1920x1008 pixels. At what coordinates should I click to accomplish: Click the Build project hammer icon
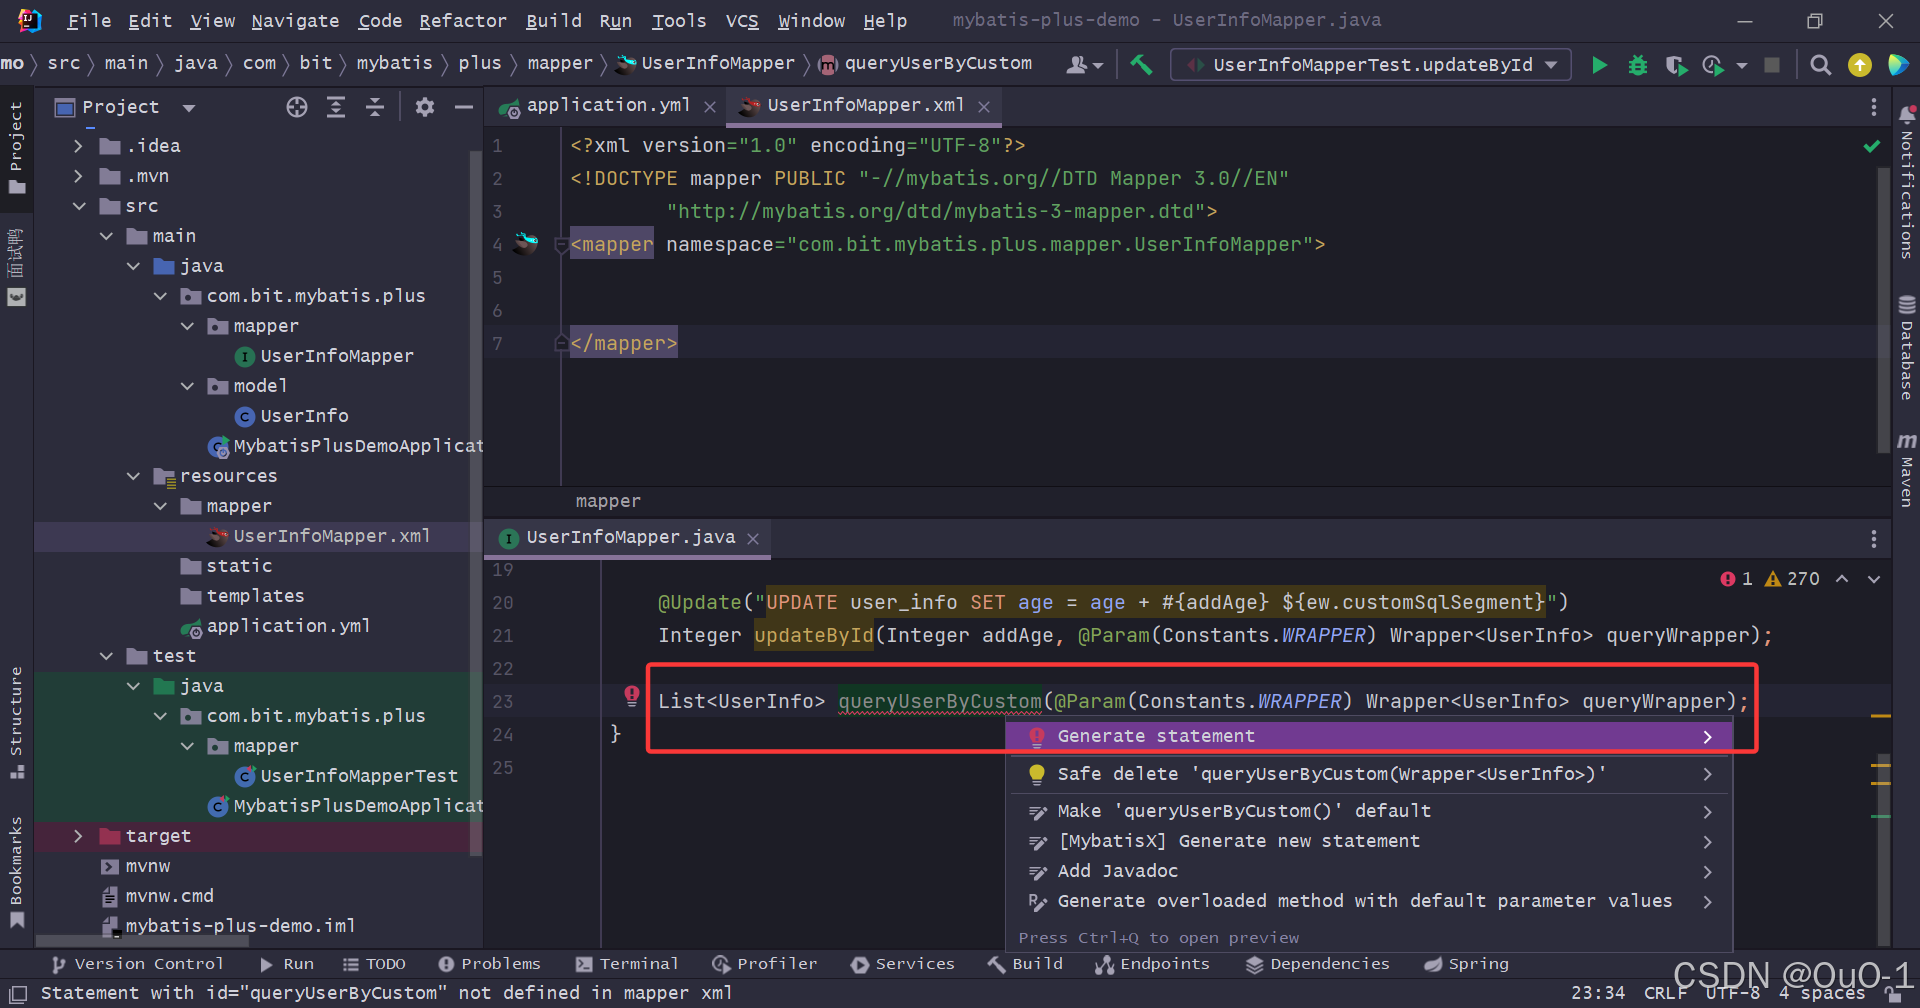(1141, 65)
